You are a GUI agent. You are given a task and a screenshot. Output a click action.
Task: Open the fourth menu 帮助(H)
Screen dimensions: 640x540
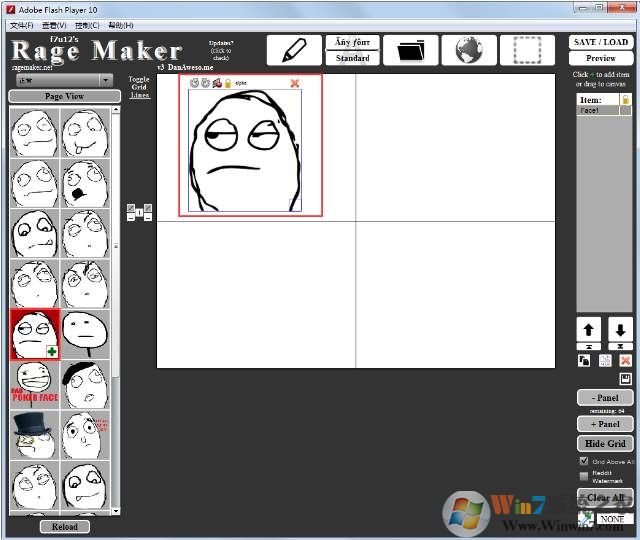tap(120, 25)
